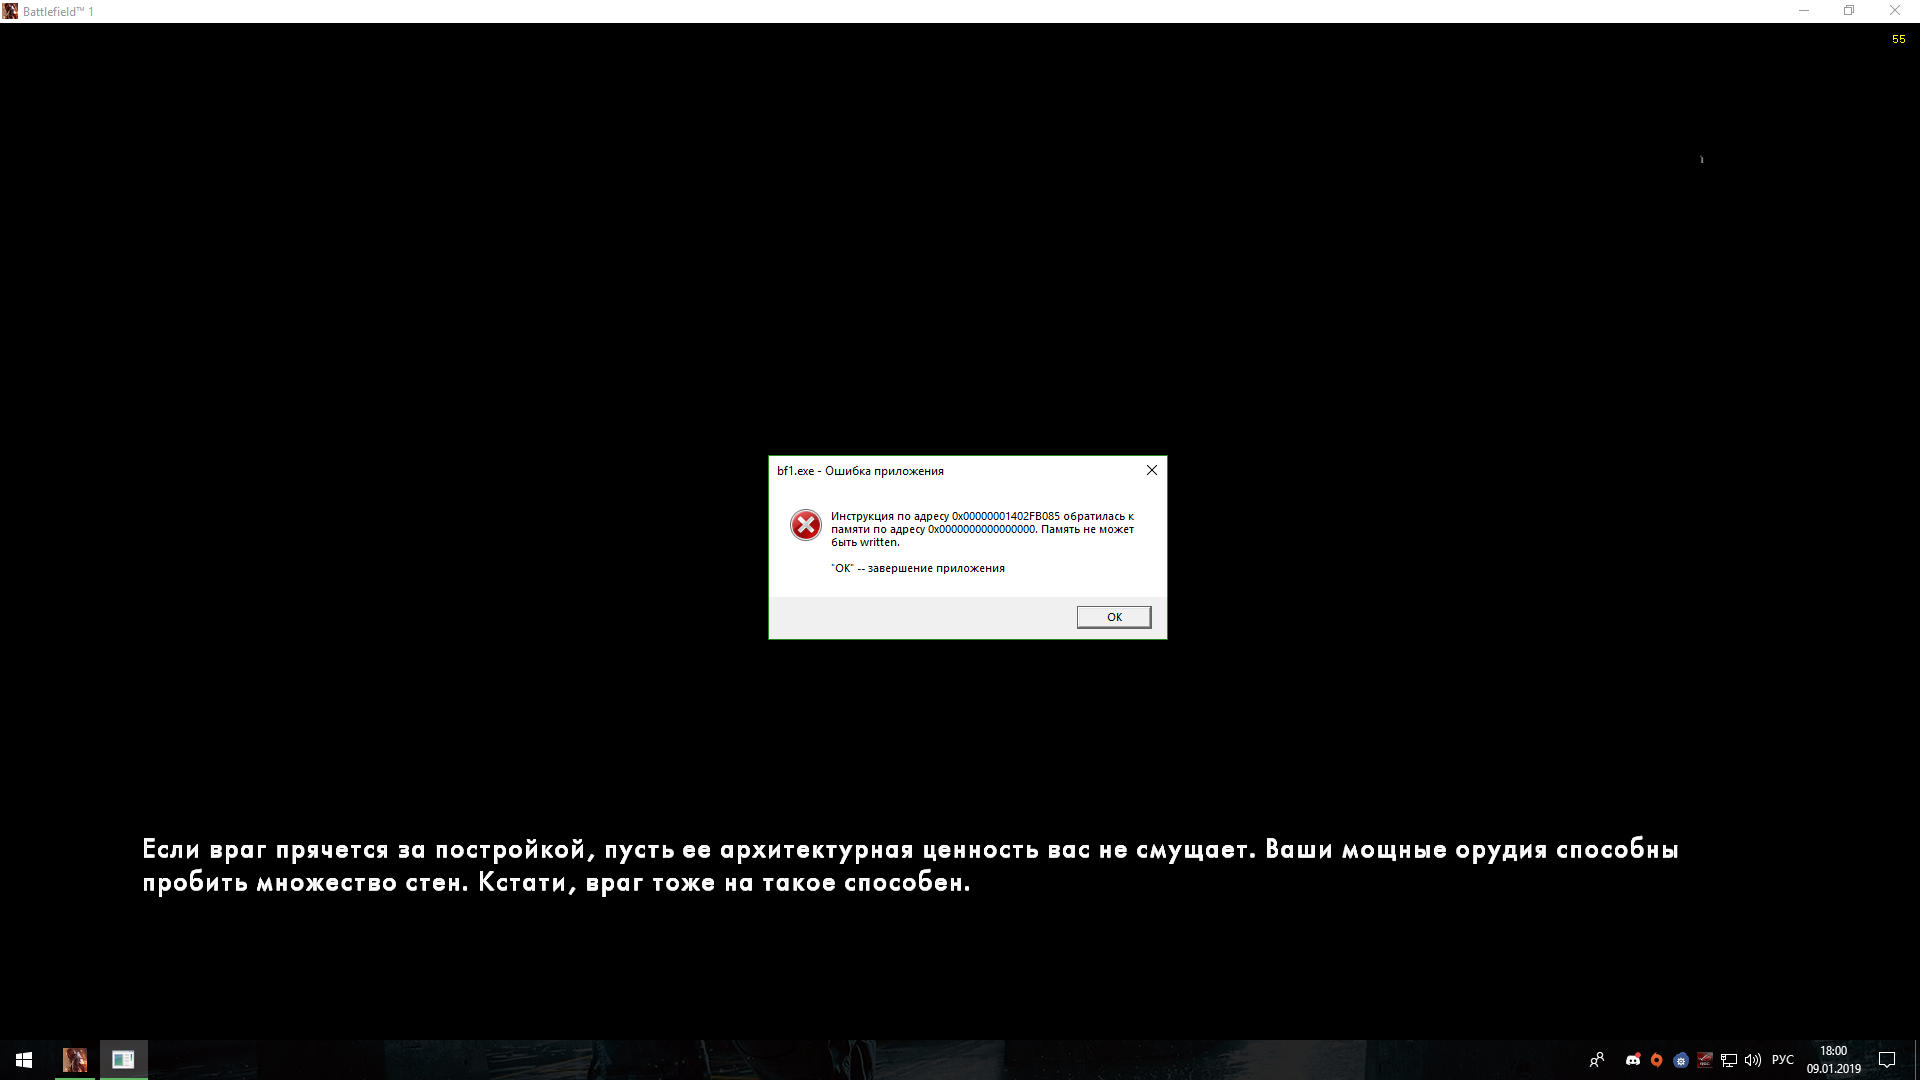Click OK to terminate the application

[1113, 617]
